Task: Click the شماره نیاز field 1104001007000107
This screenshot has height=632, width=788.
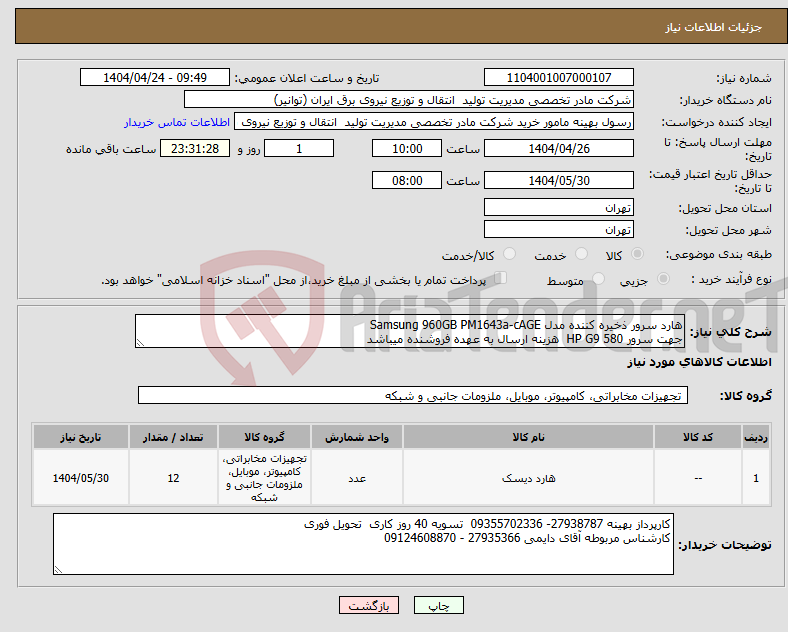Action: pyautogui.click(x=558, y=78)
